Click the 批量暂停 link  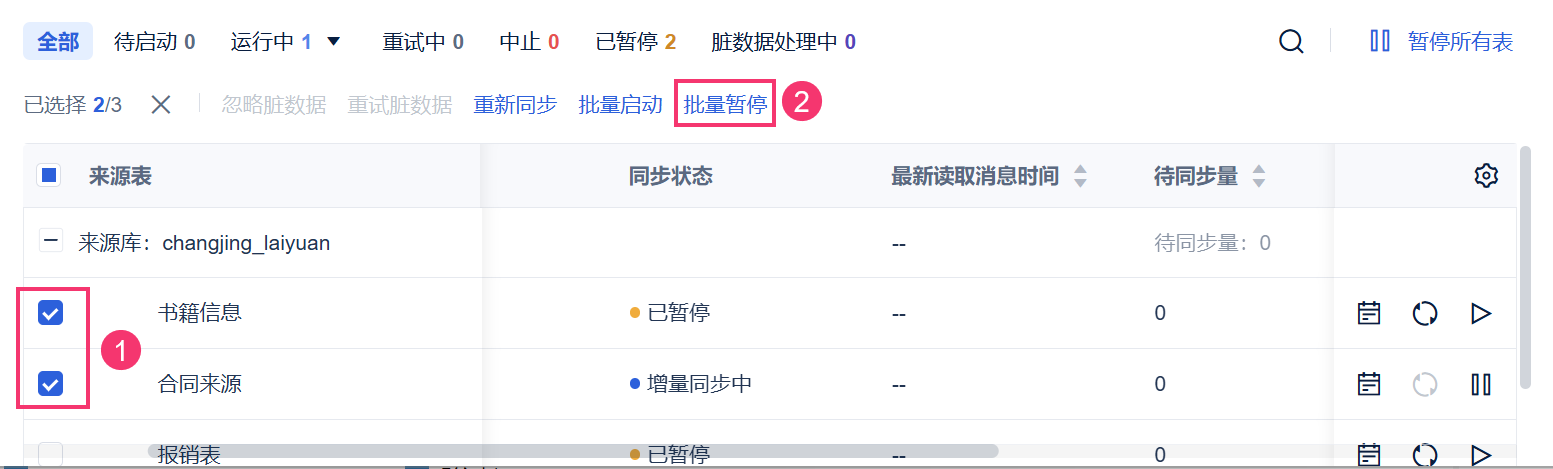(x=725, y=104)
